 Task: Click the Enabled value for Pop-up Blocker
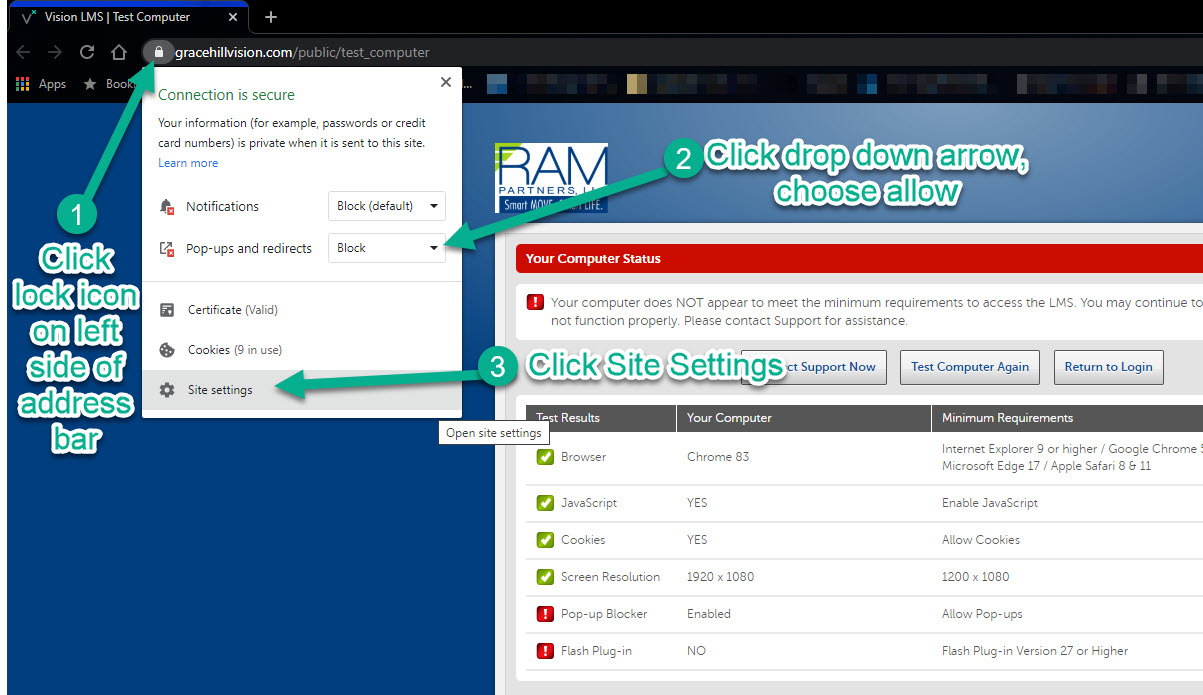click(x=709, y=614)
